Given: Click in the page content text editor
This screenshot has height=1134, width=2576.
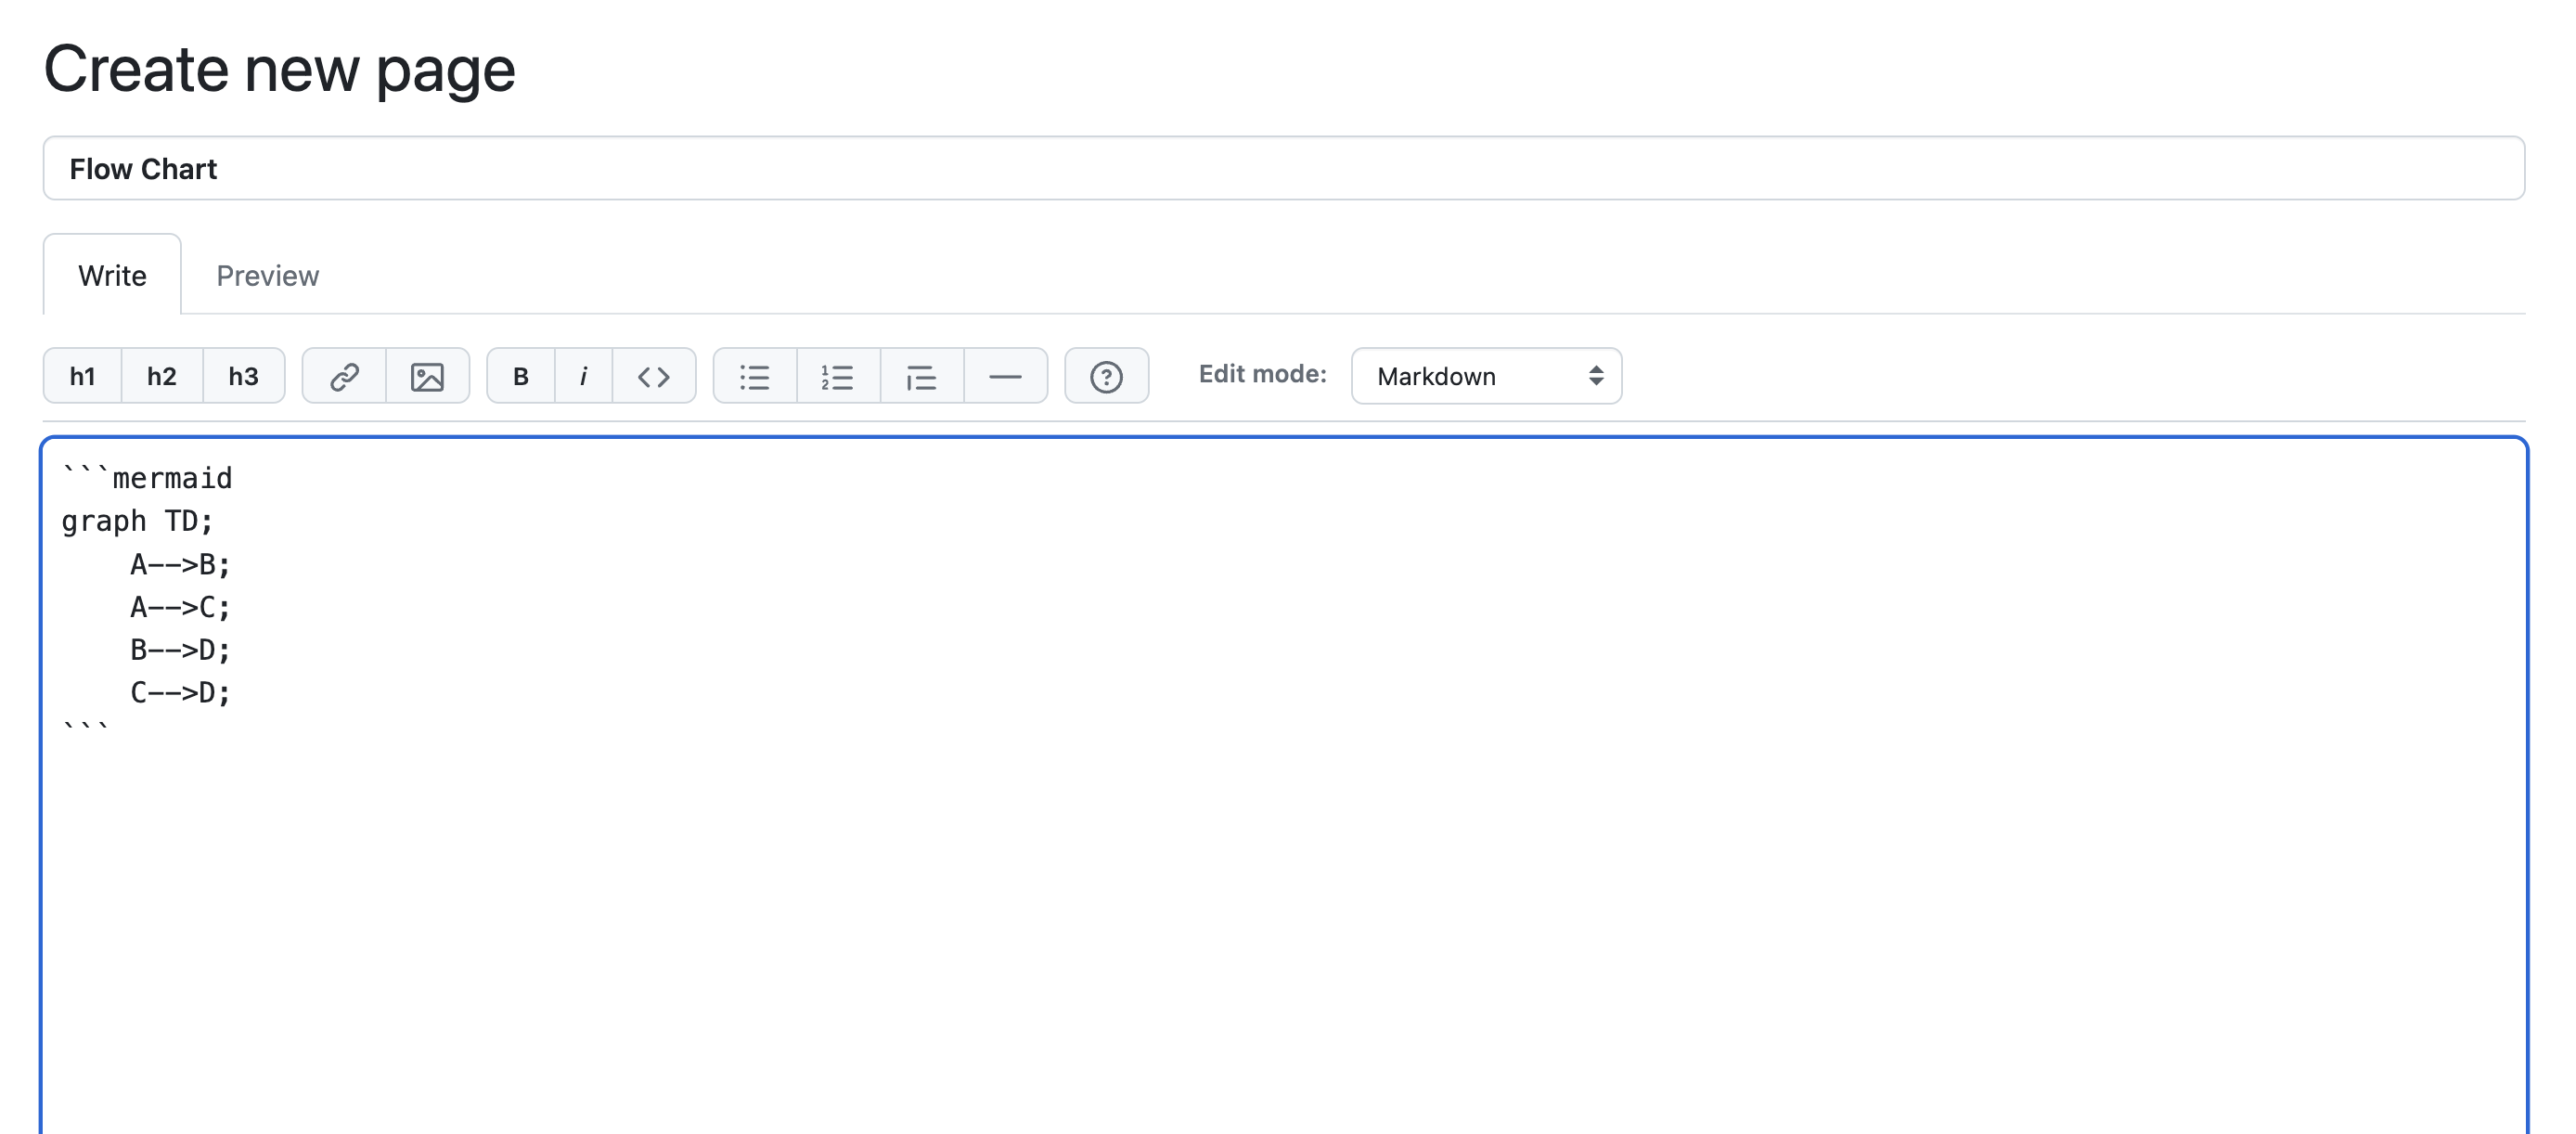Looking at the screenshot, I should pos(1284,786).
